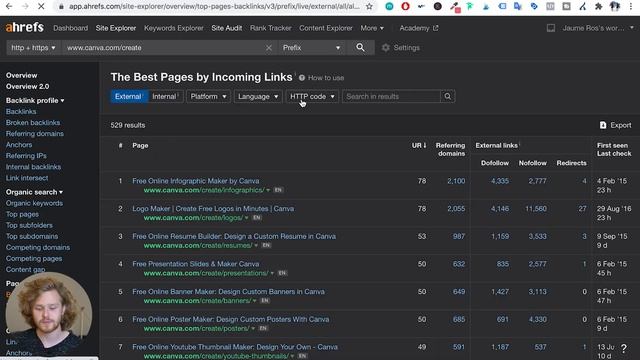Image resolution: width=640 pixels, height=360 pixels.
Task: Click Referring IPs sidebar link
Action: 26,156
